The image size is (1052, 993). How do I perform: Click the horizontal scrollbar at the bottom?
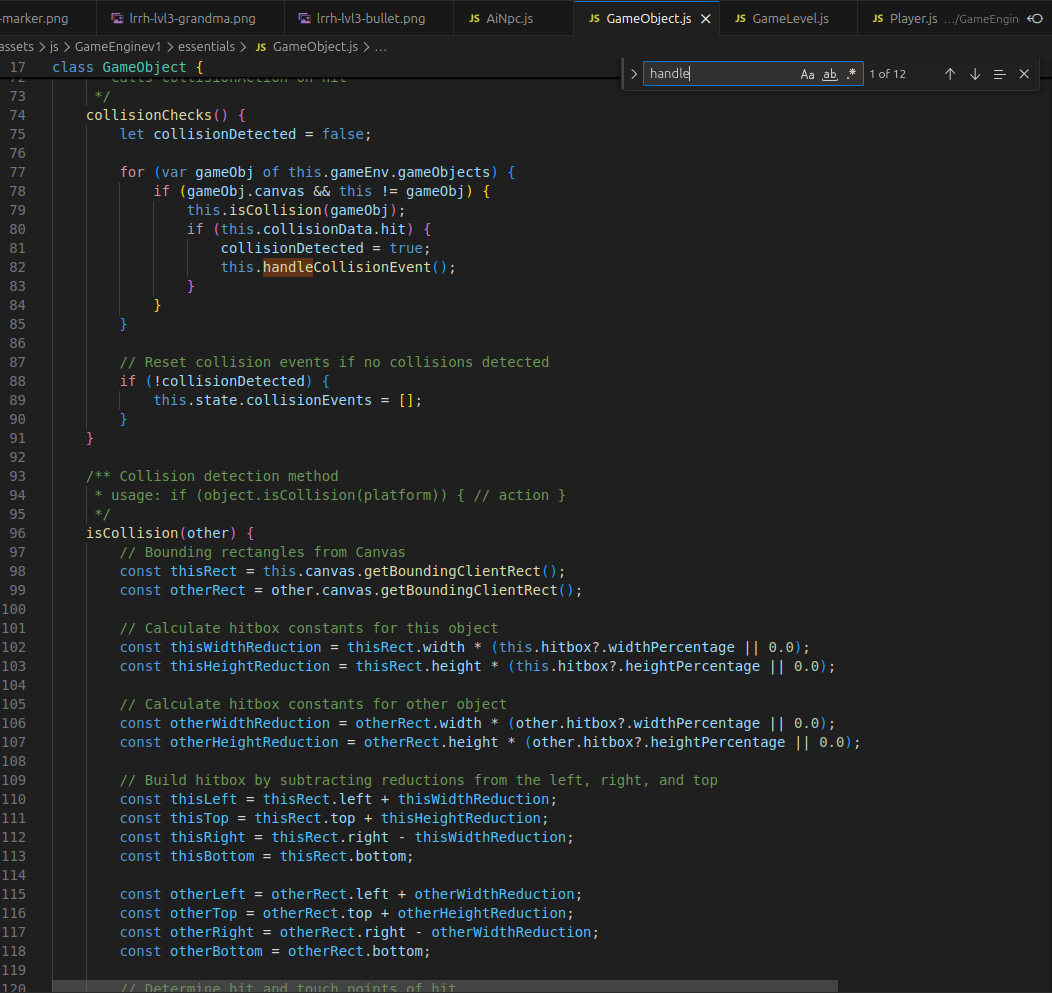pyautogui.click(x=445, y=986)
